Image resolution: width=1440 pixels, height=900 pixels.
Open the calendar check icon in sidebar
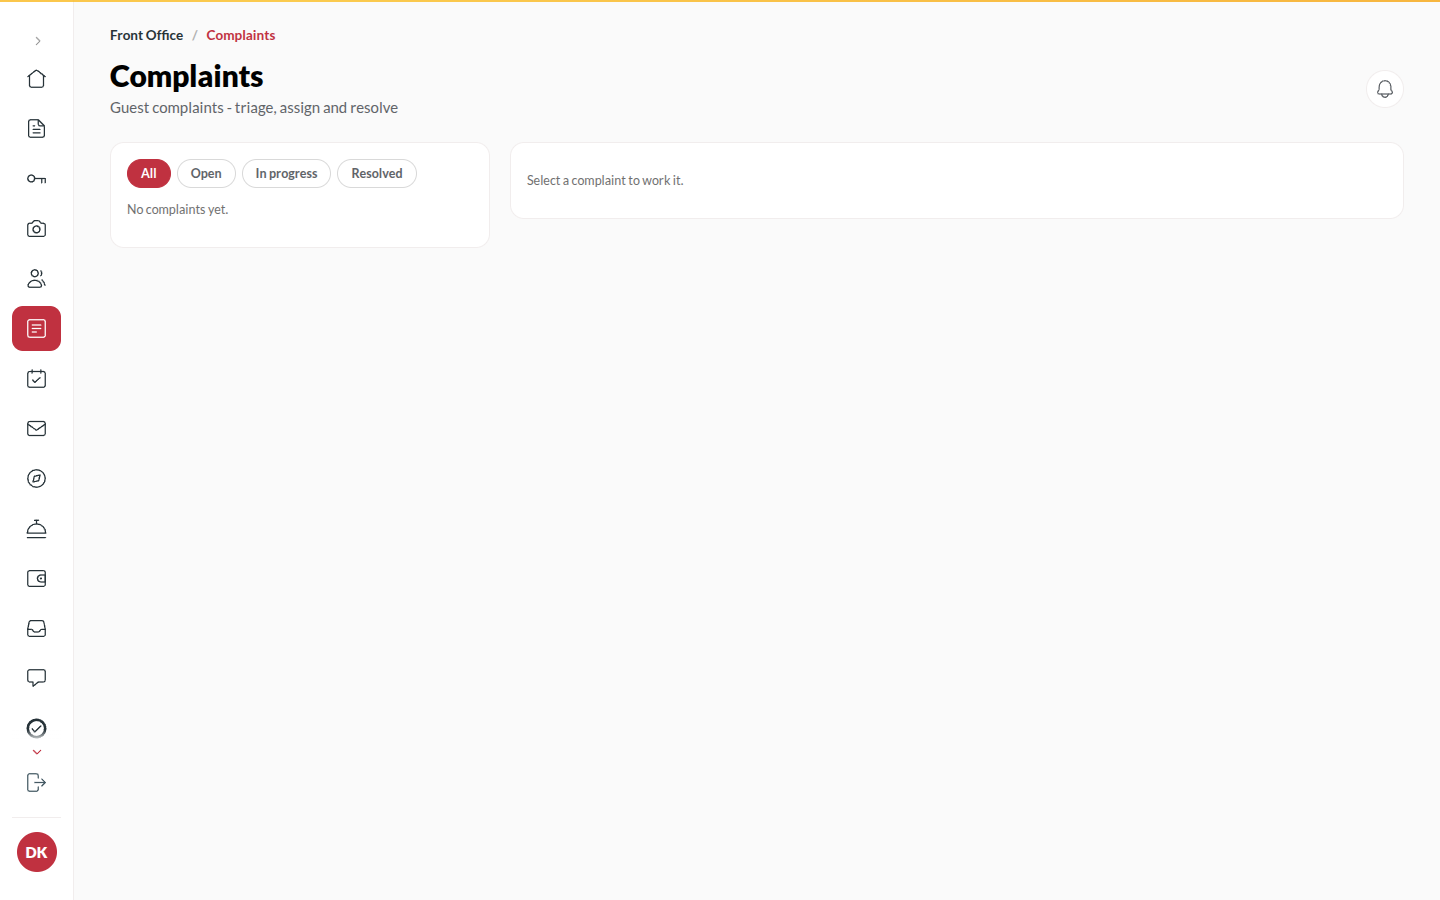37,379
